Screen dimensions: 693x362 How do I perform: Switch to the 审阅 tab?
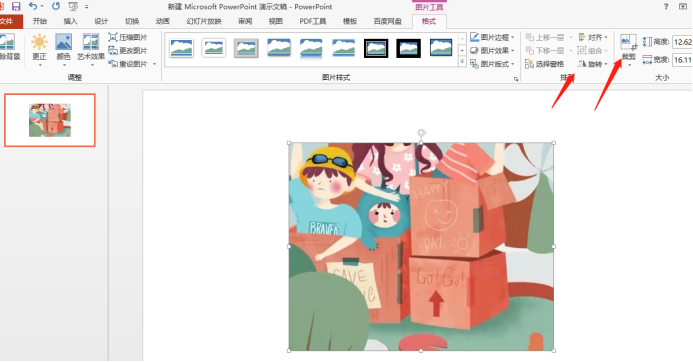[245, 21]
